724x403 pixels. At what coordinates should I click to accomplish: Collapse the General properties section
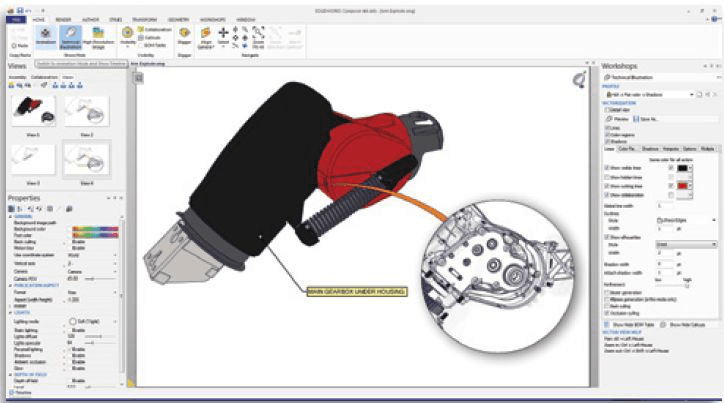[x=11, y=217]
